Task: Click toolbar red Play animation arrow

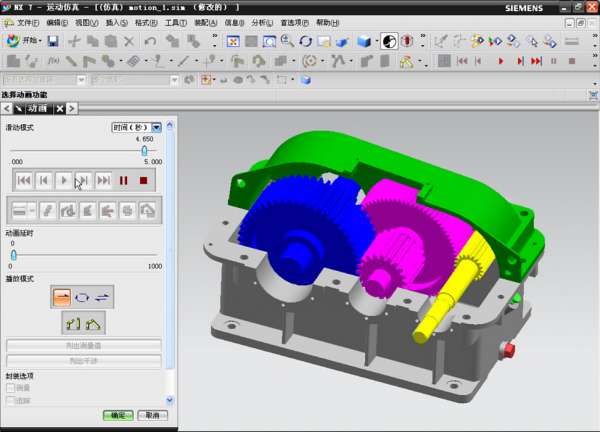Action: 501,61
